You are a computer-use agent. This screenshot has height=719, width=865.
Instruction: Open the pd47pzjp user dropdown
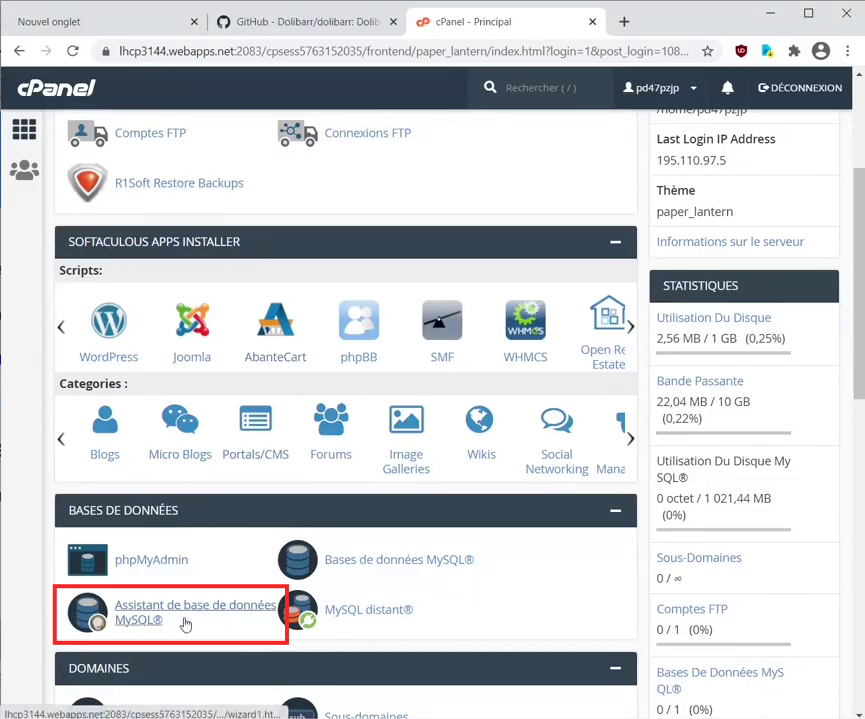coord(660,88)
